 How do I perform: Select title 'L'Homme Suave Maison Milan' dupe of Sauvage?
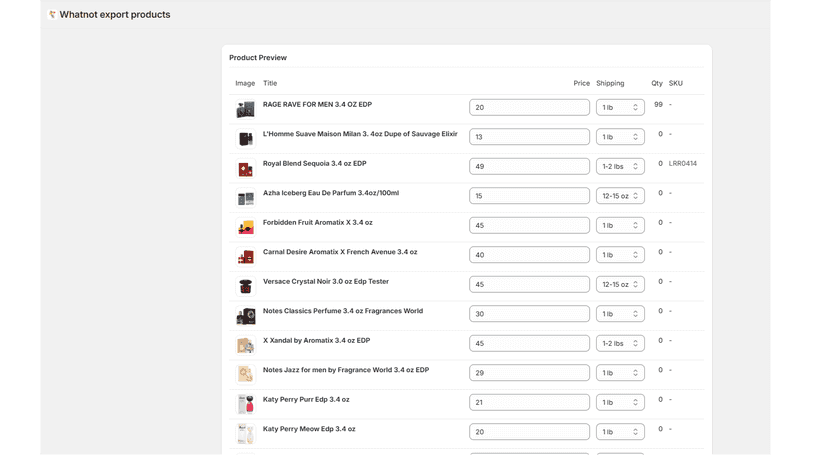point(360,134)
